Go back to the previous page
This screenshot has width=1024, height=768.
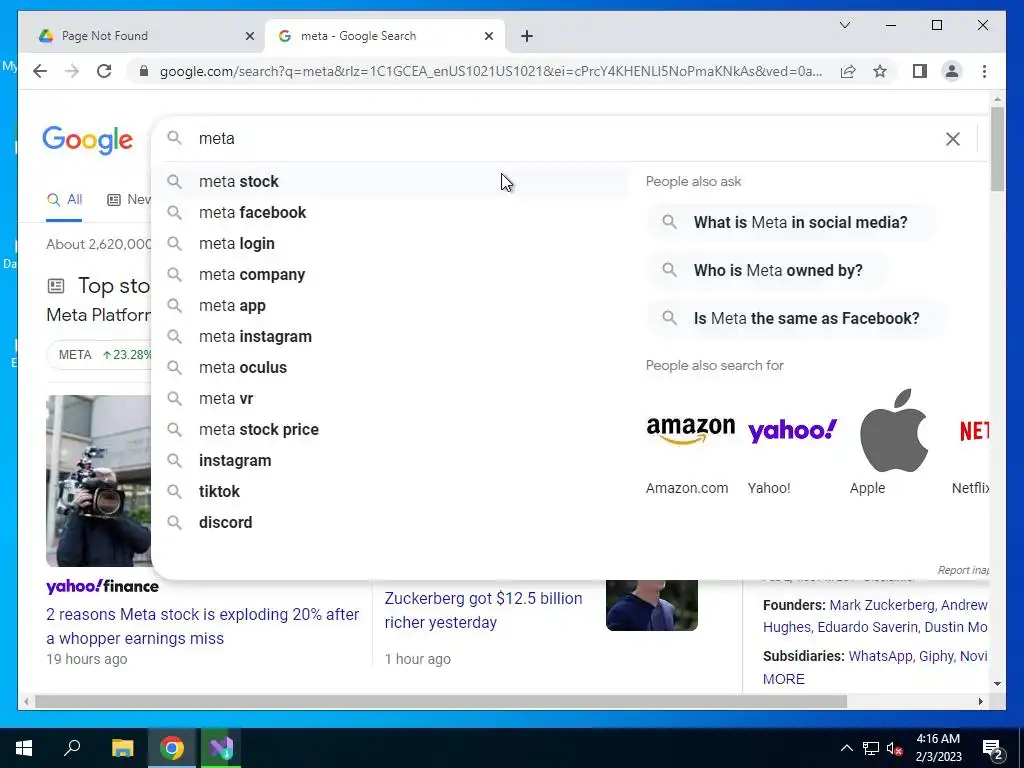(40, 71)
